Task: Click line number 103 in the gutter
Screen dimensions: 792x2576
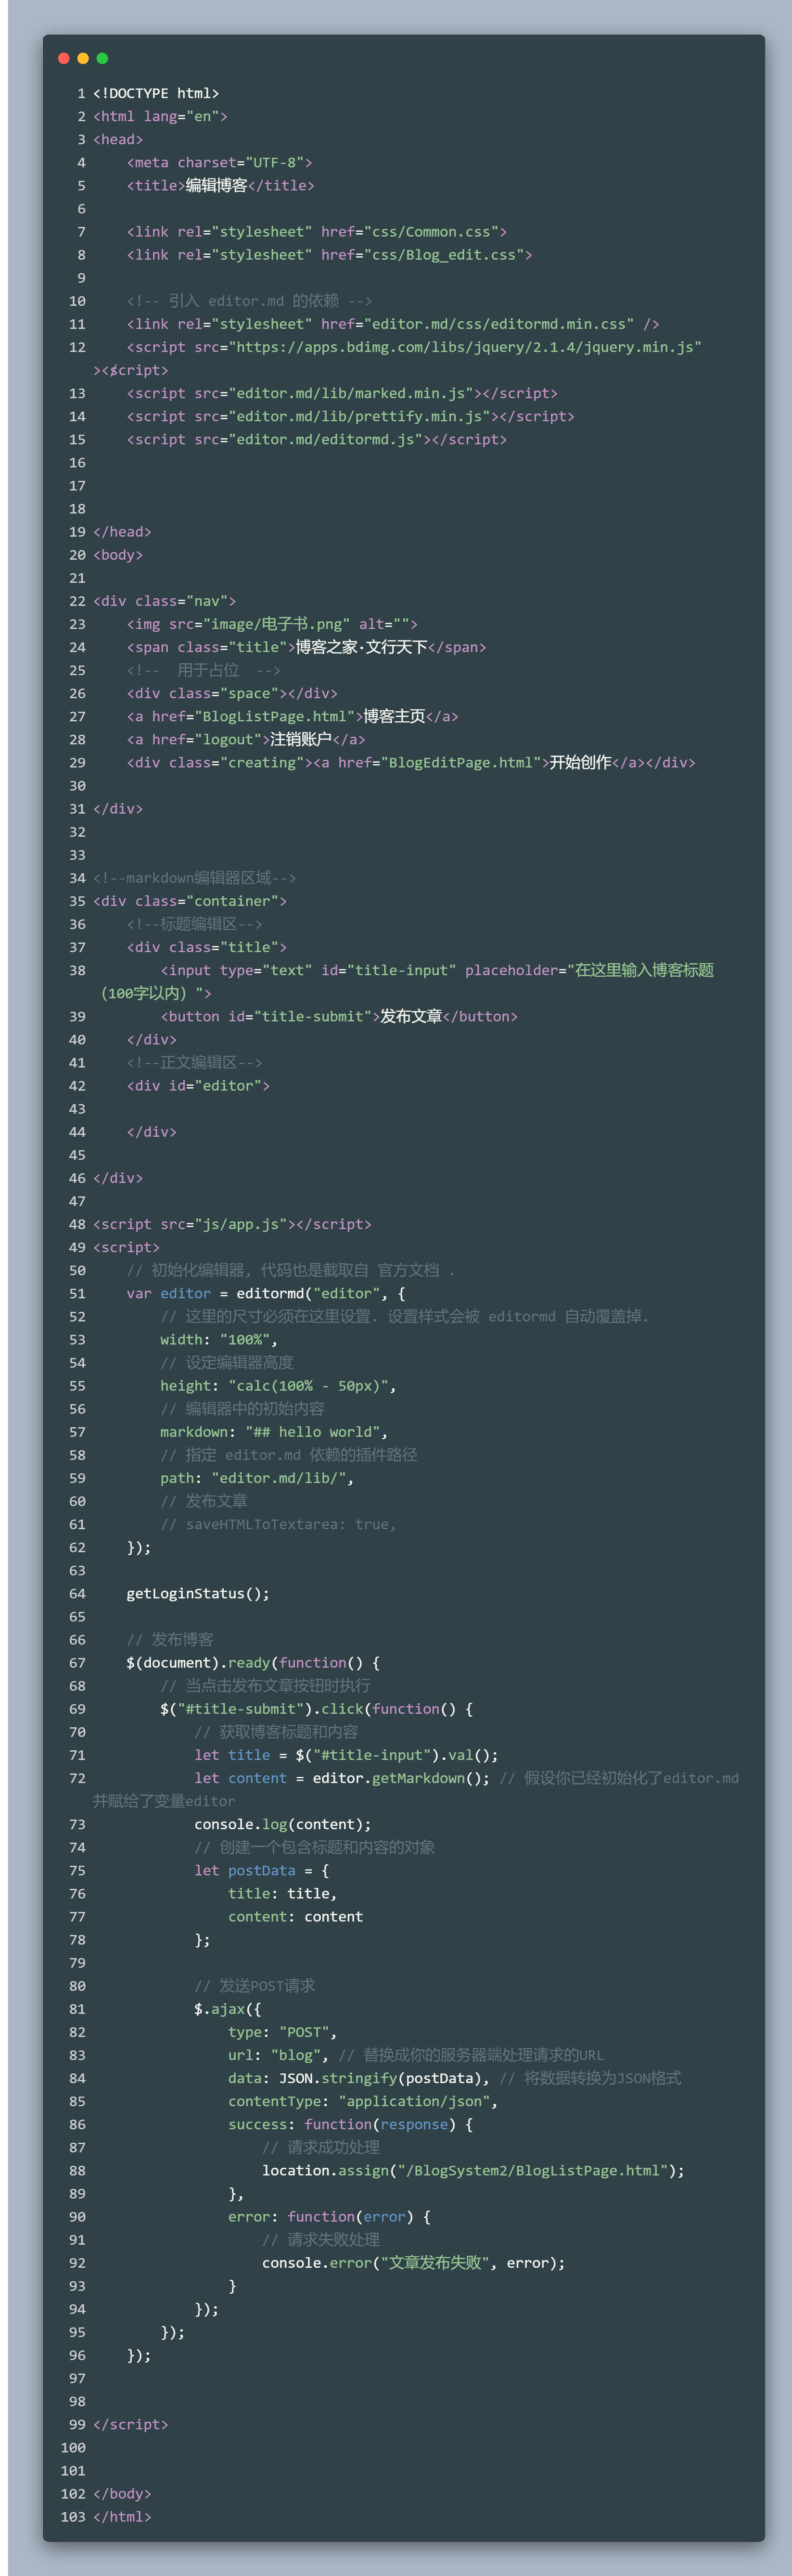Action: [73, 2516]
